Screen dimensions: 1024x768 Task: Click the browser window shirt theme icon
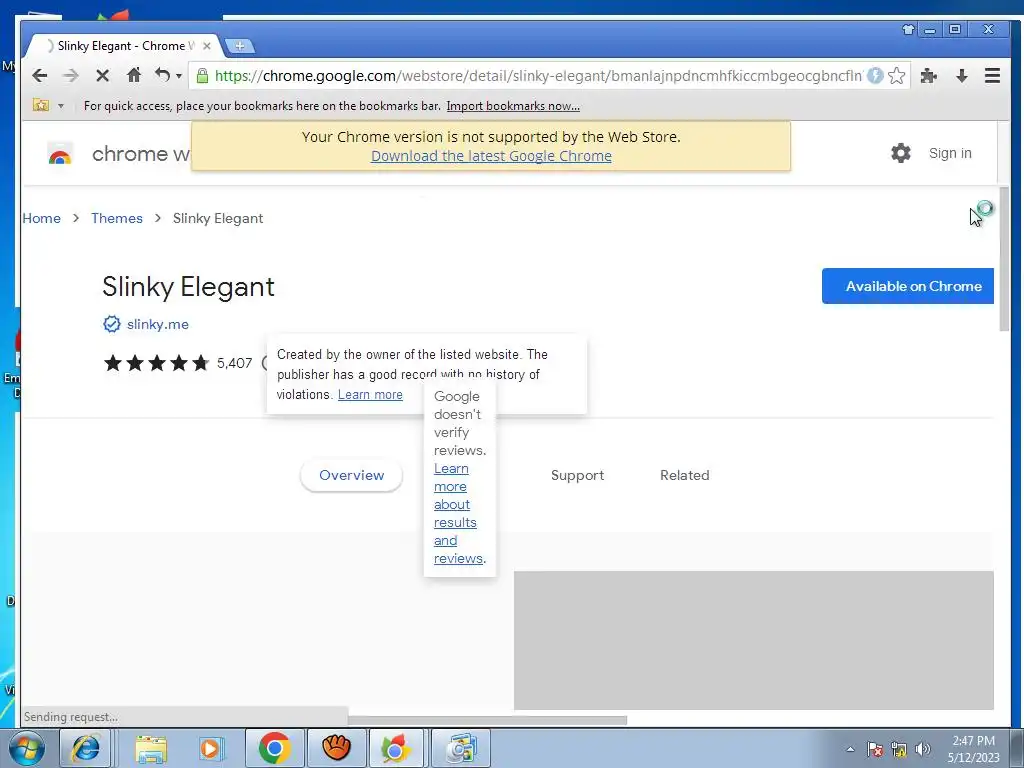[908, 29]
